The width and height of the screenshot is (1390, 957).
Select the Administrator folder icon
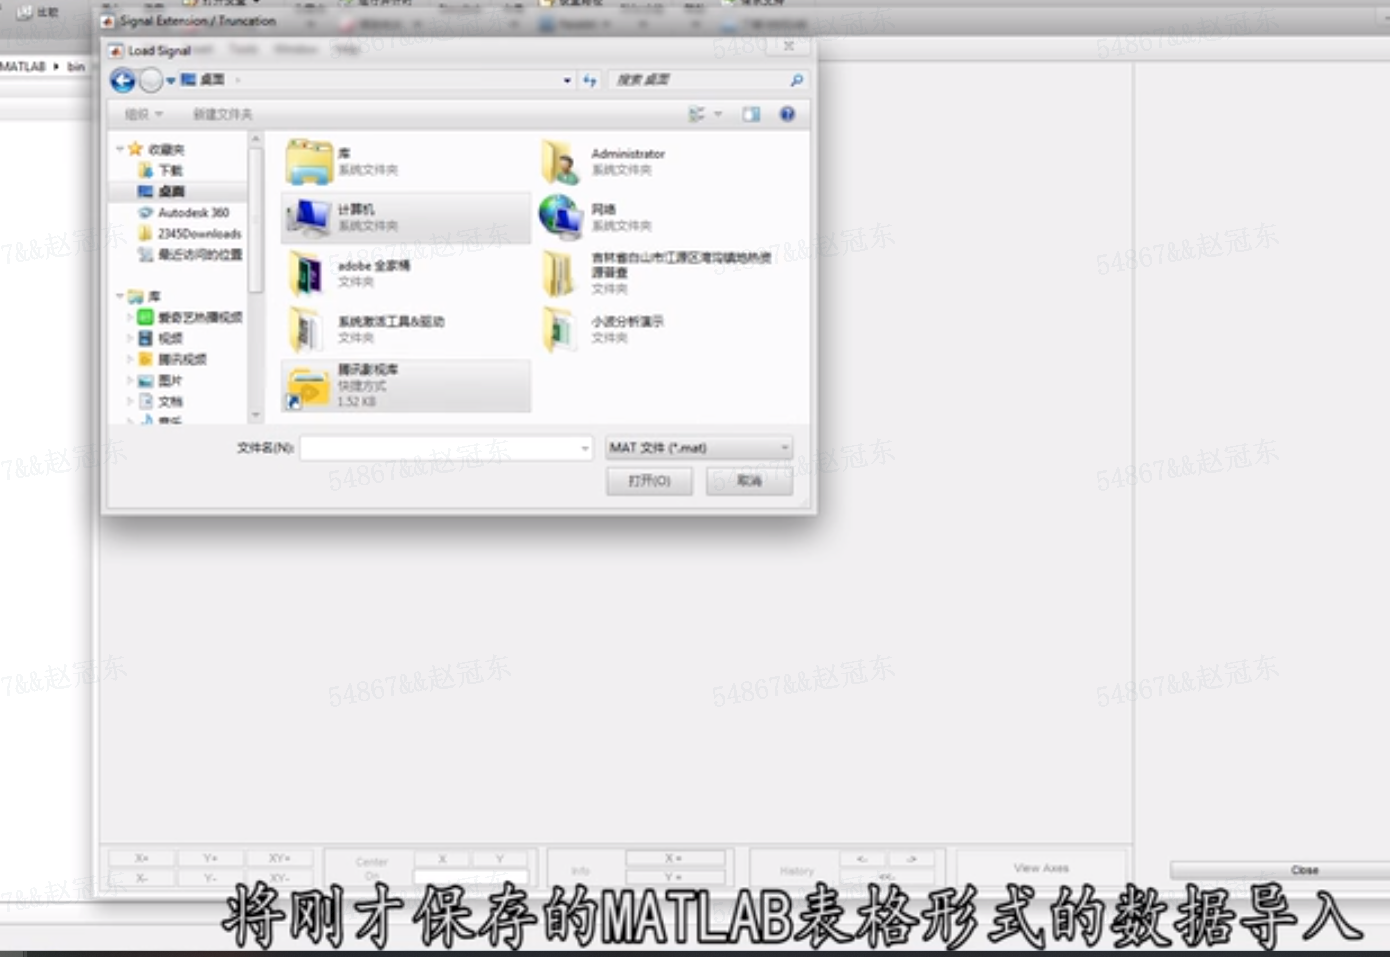tap(561, 162)
